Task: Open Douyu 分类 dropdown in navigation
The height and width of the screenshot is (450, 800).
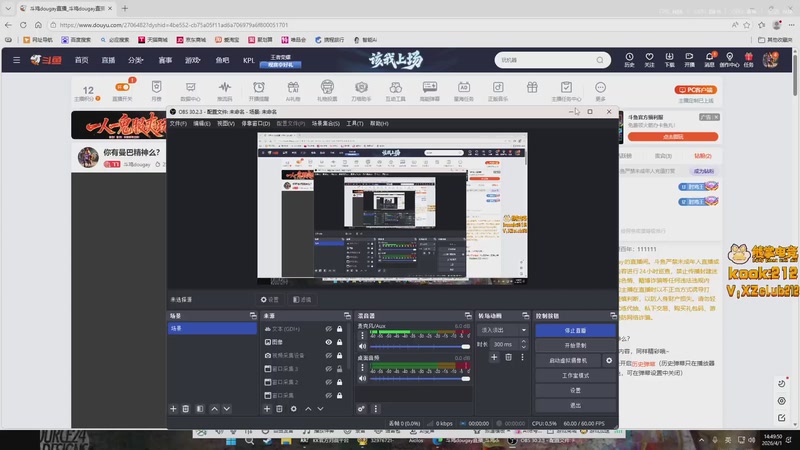Action: [136, 60]
